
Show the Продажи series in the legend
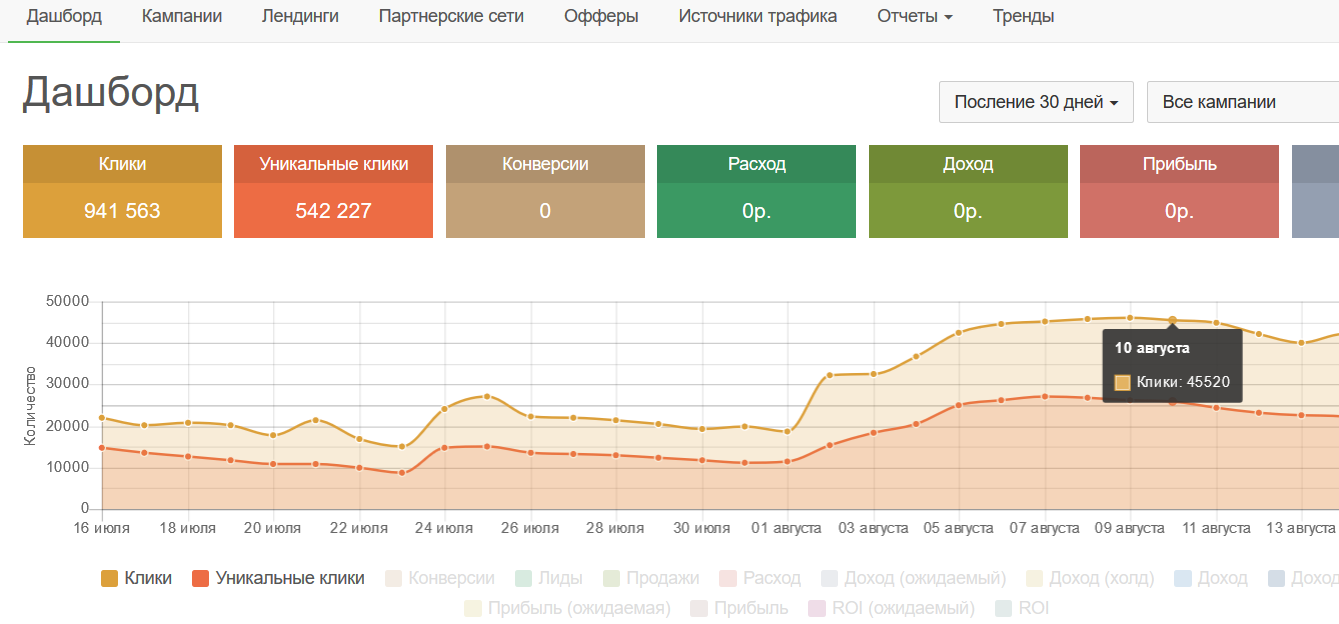click(x=651, y=578)
